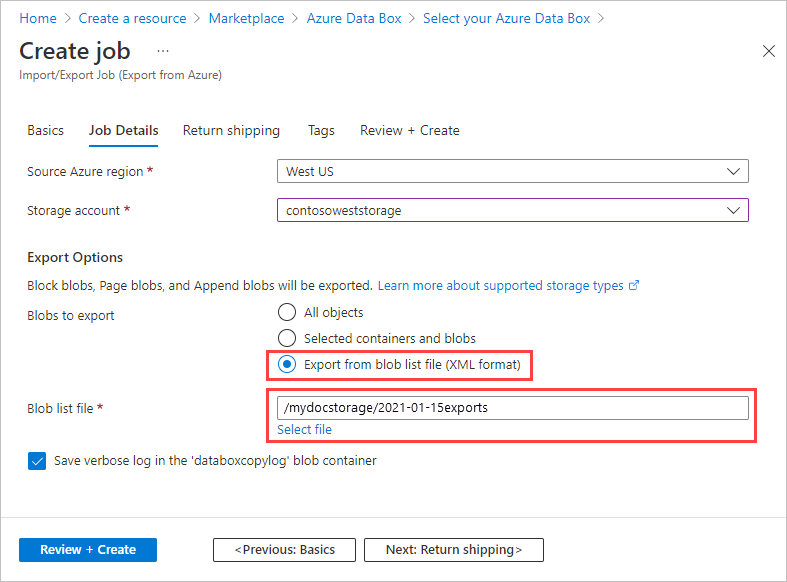
Task: Expand the Source Azure region dropdown
Action: [x=512, y=171]
